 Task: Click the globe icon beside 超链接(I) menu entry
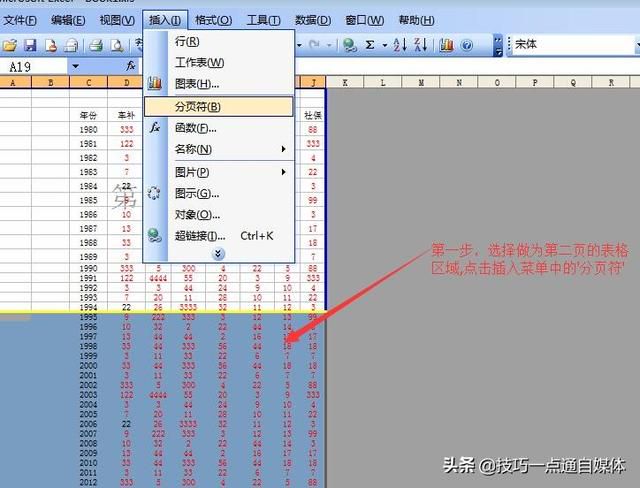[155, 235]
